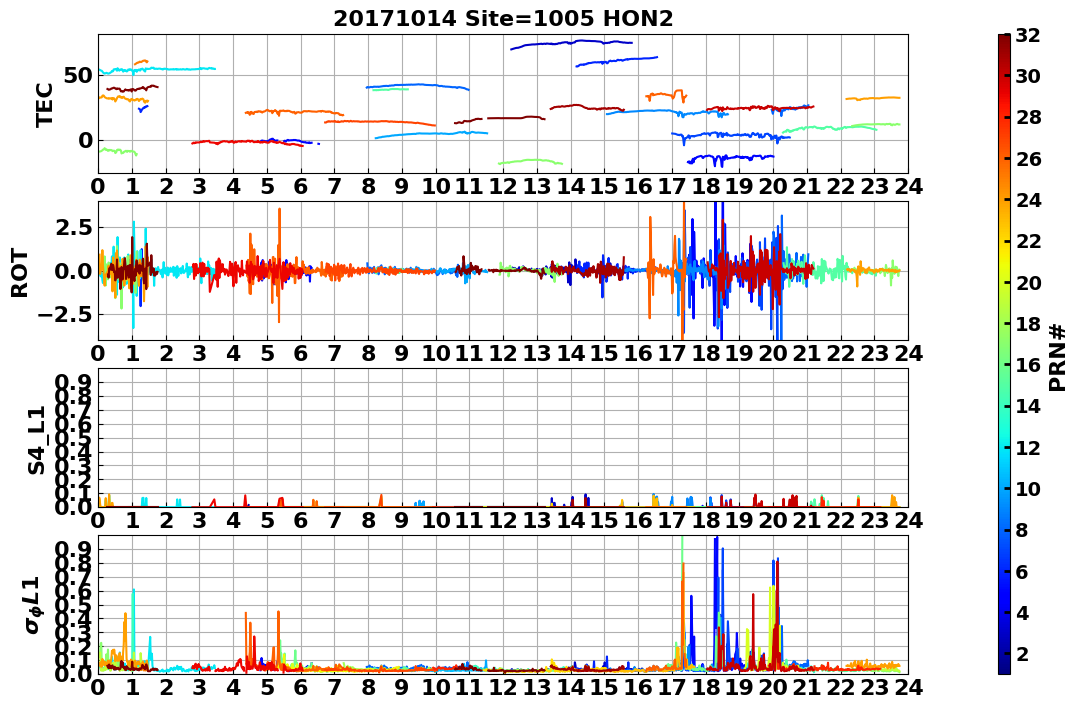Click the −2.5 tick on ROT axis
The image size is (1077, 709).
pyautogui.click(x=65, y=315)
